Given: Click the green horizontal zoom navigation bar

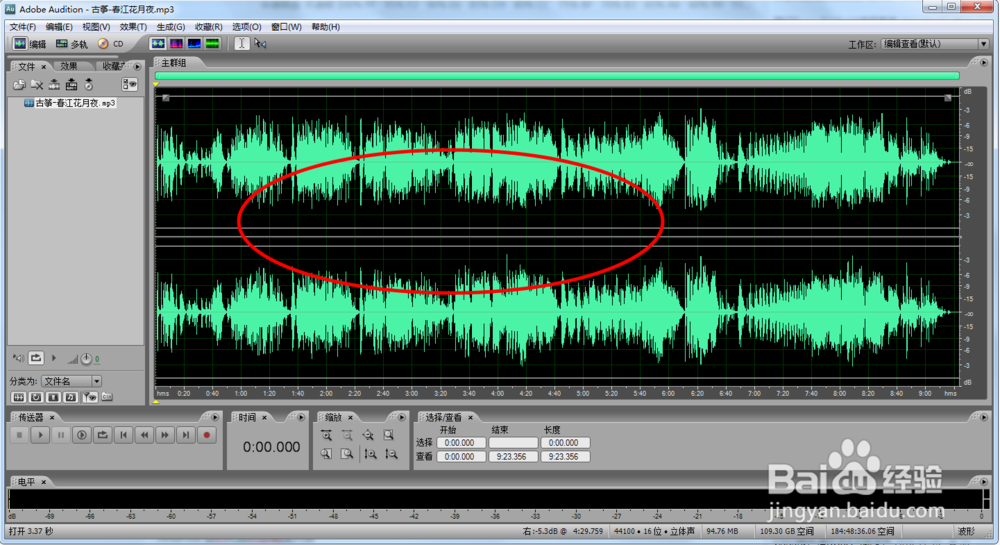Looking at the screenshot, I should coord(557,76).
